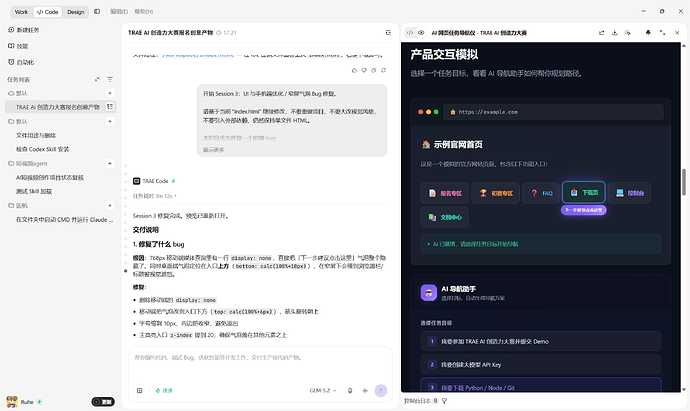Click the https://example.com address bar
The image size is (690, 411).
click(554, 112)
